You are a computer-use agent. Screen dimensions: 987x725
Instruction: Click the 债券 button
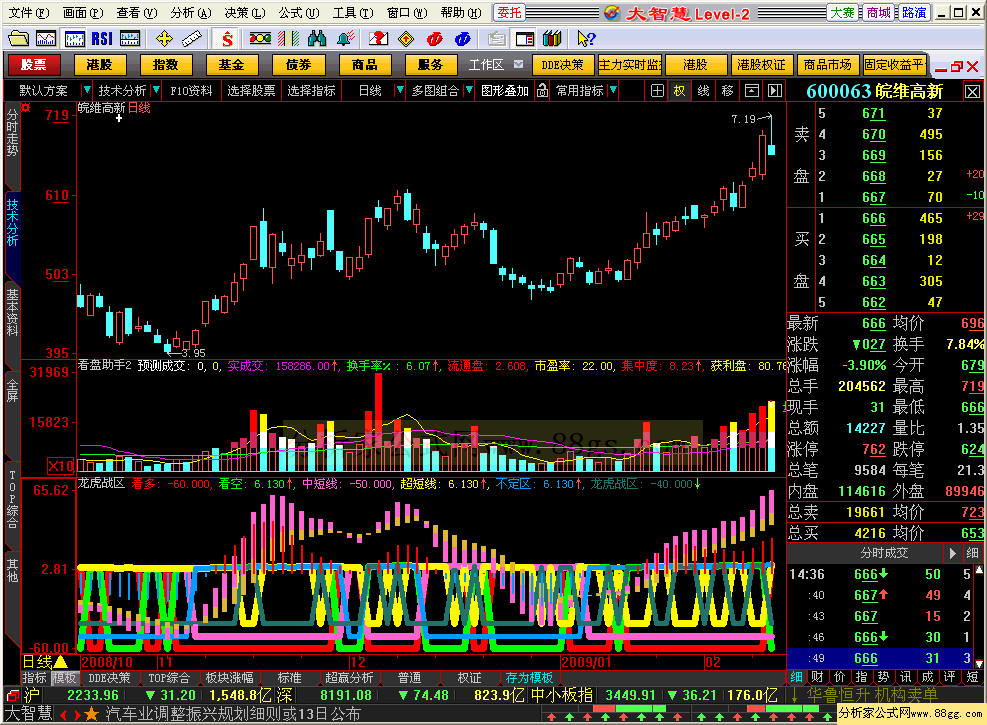click(298, 64)
